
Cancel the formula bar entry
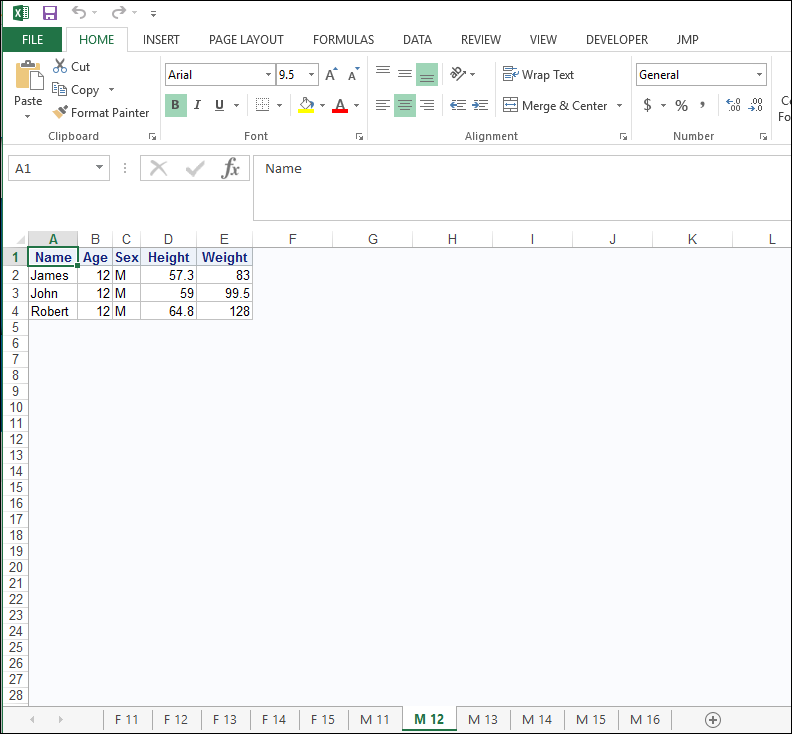[x=159, y=168]
